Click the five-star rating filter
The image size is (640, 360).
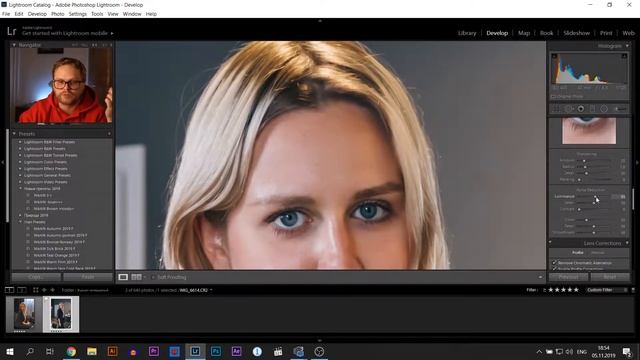(563, 290)
